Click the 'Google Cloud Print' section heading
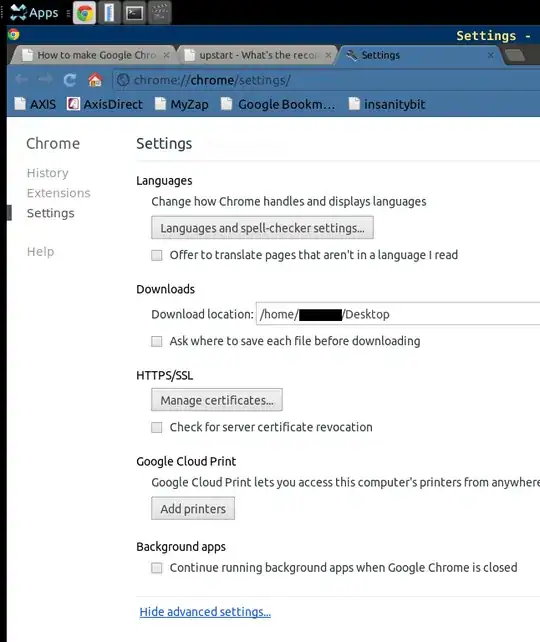The height and width of the screenshot is (642, 540). point(186,461)
